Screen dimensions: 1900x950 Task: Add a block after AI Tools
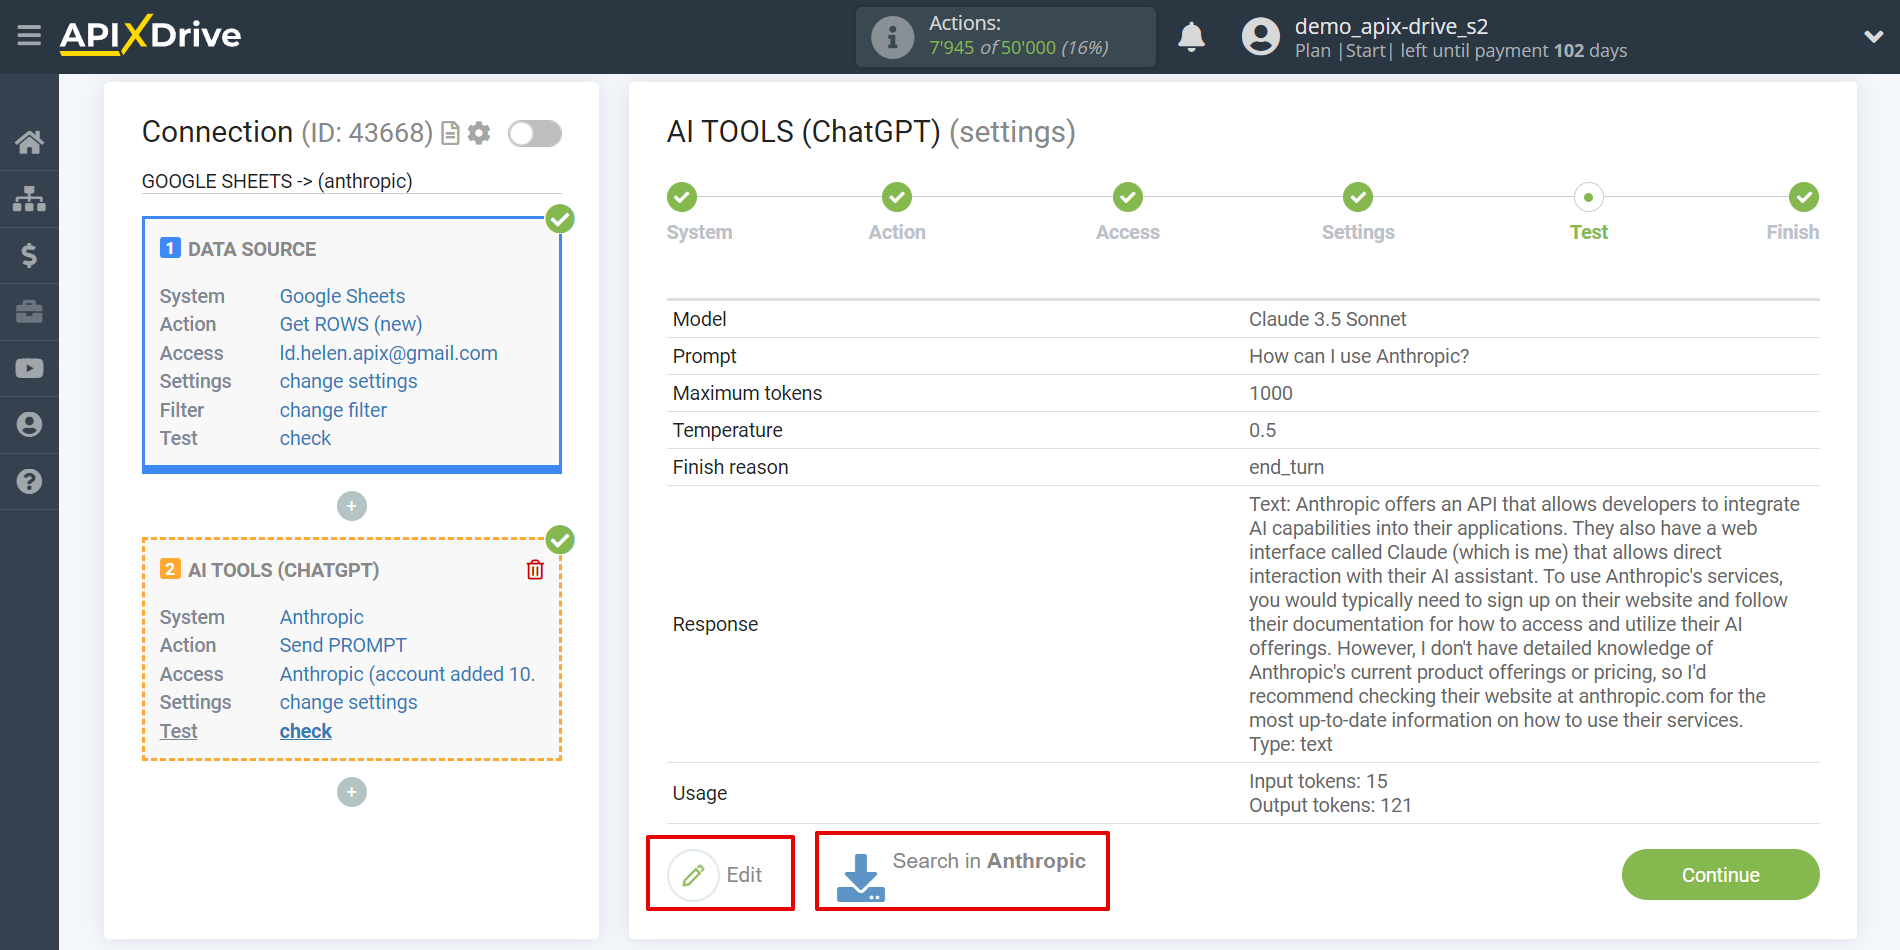[352, 792]
